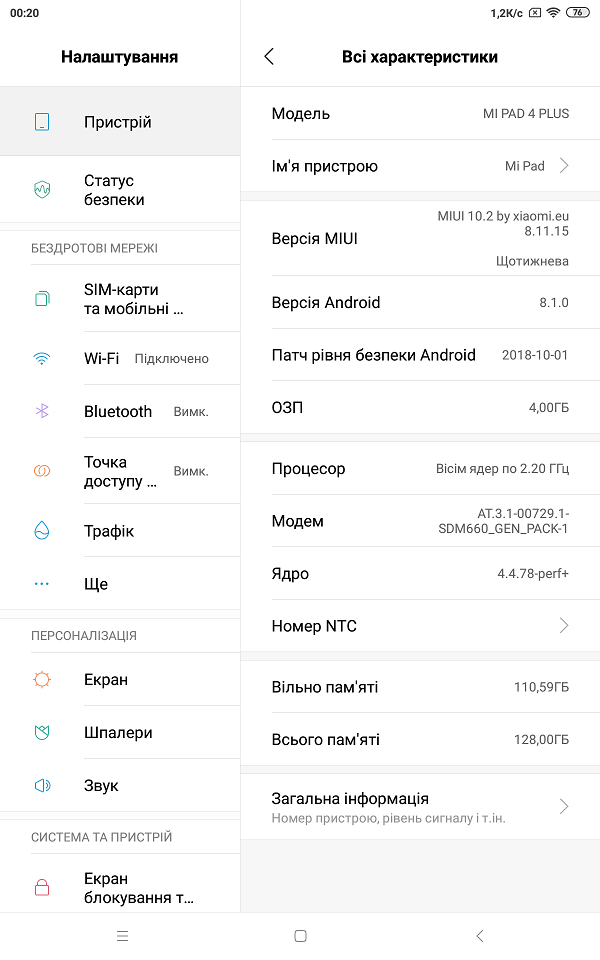The height and width of the screenshot is (960, 600).
Task: Open Статус безпеки settings
Action: click(x=120, y=190)
